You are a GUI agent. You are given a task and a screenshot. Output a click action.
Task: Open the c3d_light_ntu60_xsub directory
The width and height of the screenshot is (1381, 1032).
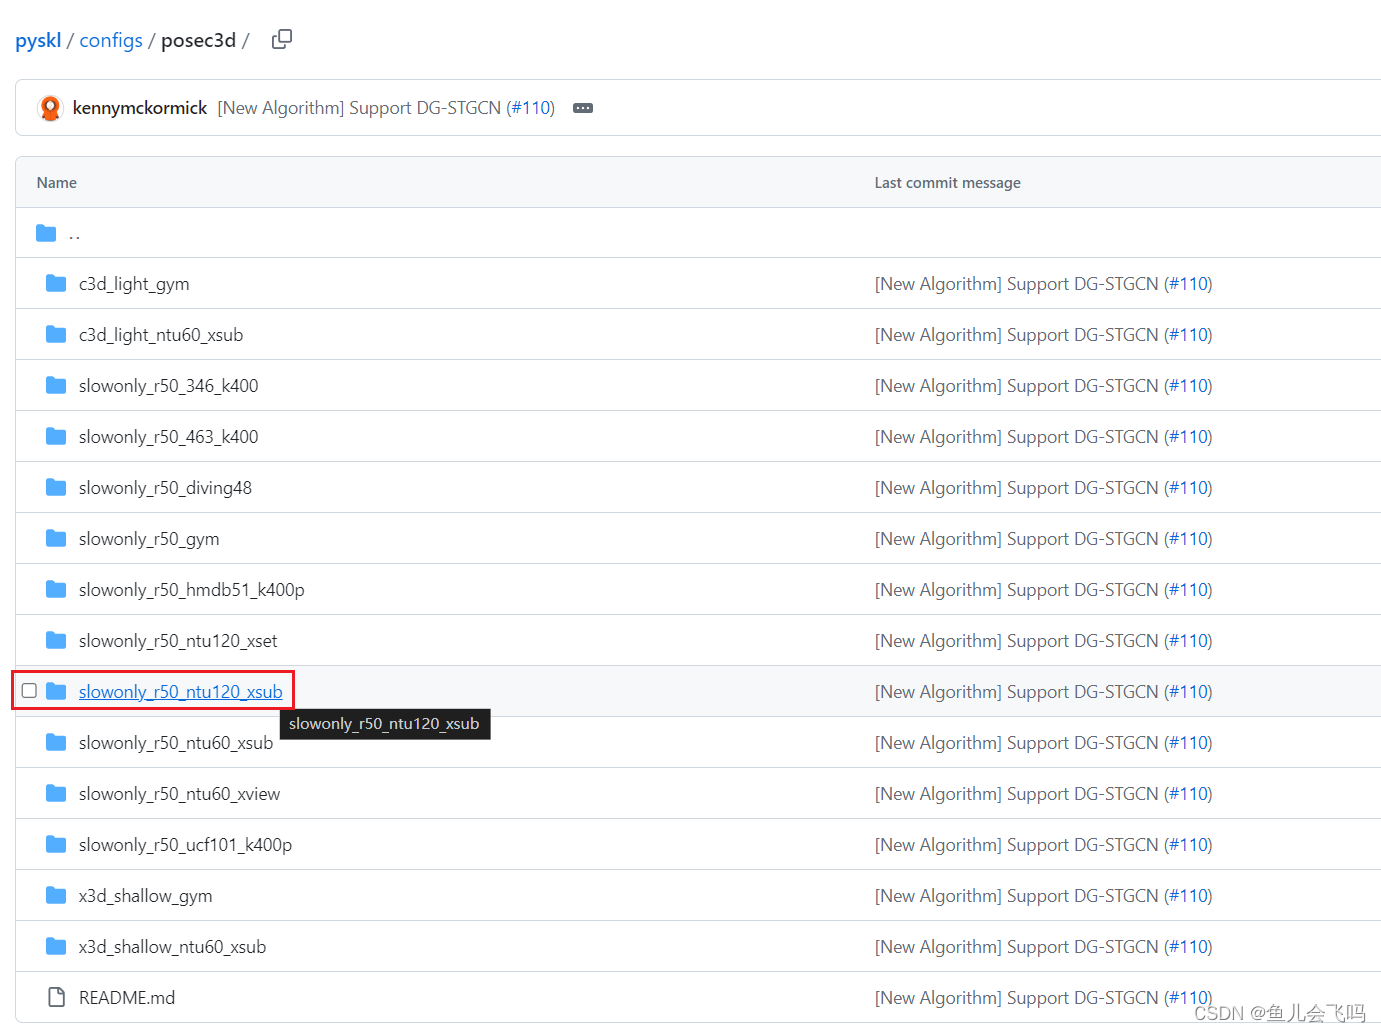tap(161, 335)
